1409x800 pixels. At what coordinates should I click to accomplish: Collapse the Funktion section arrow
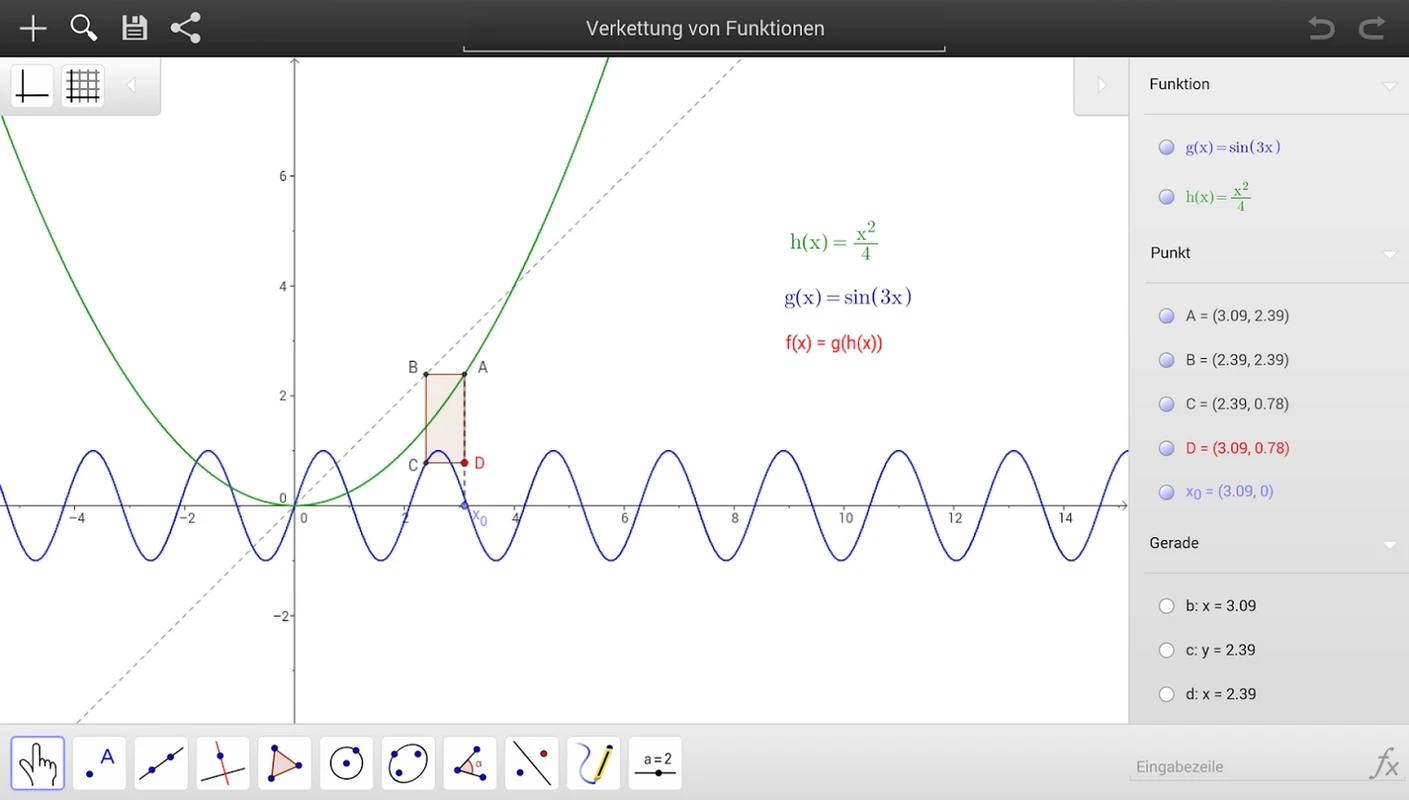[x=1389, y=86]
